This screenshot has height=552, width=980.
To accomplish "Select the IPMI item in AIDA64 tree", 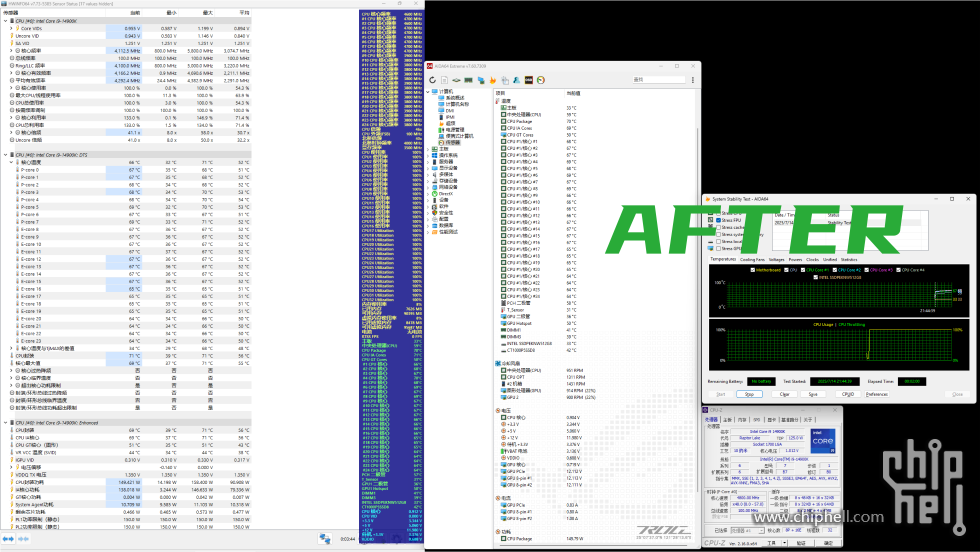I will tap(449, 117).
